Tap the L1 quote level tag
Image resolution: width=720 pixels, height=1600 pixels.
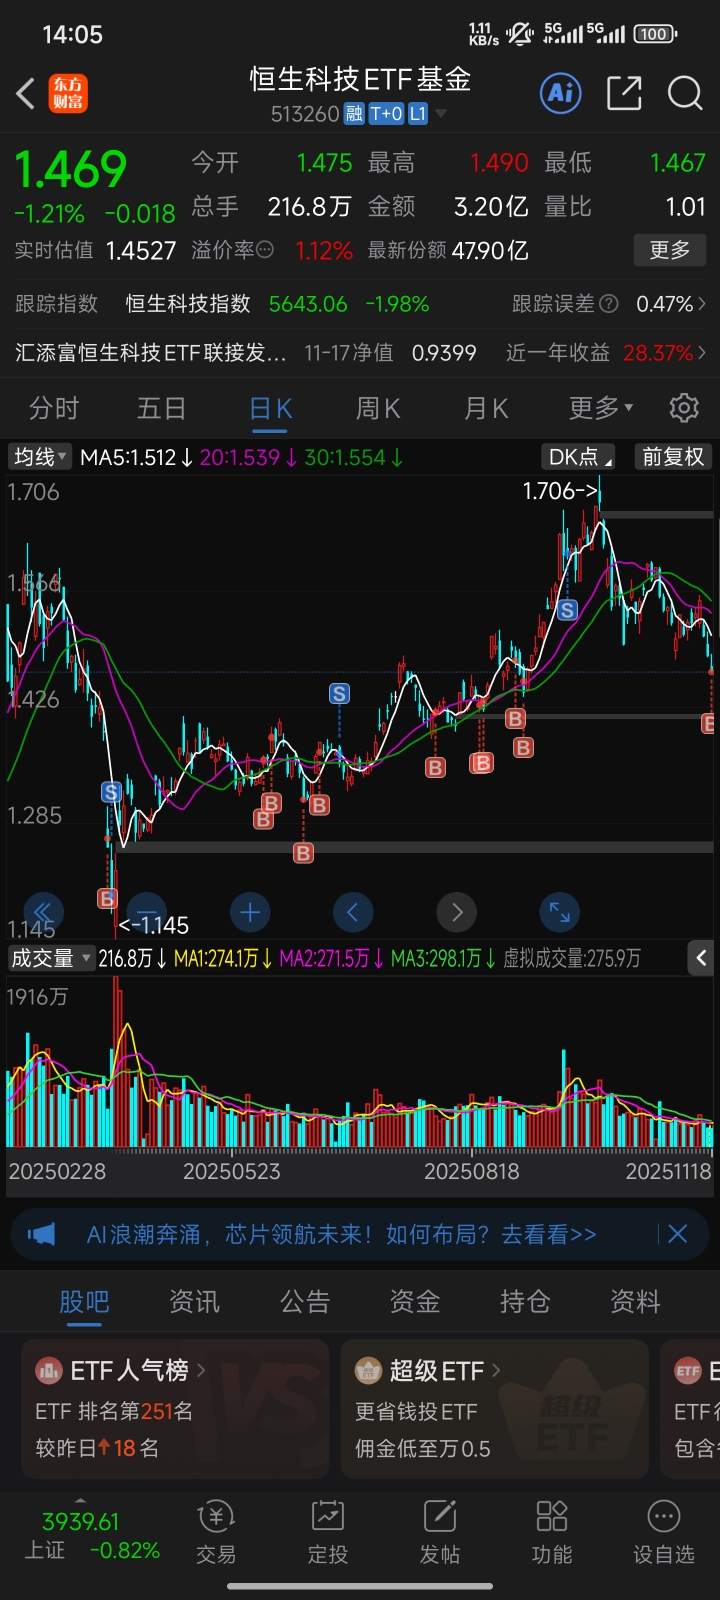pos(417,114)
